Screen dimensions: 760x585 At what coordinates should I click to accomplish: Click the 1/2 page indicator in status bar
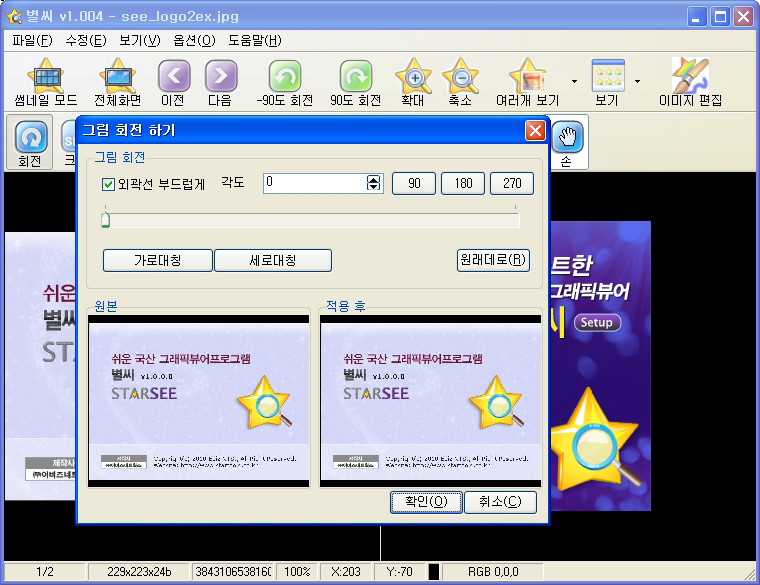point(45,572)
